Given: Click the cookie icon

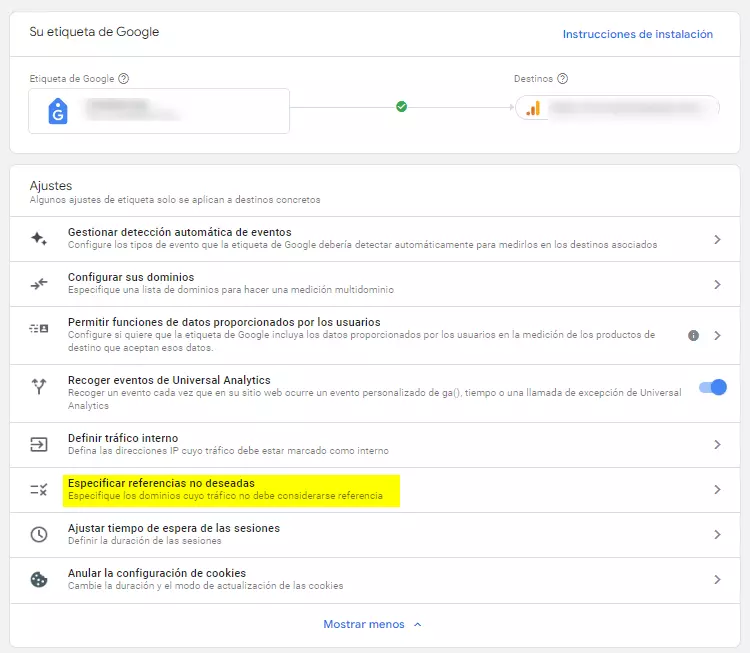Looking at the screenshot, I should coord(39,579).
